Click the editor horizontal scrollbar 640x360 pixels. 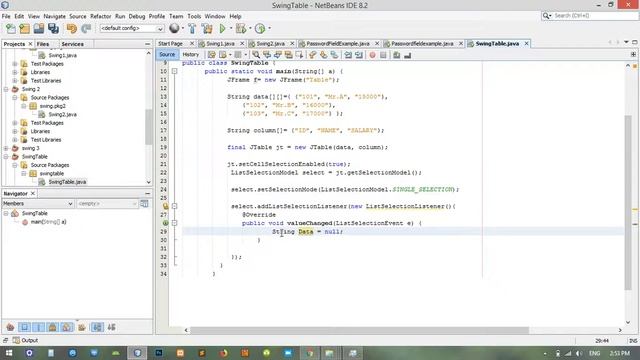coord(360,330)
